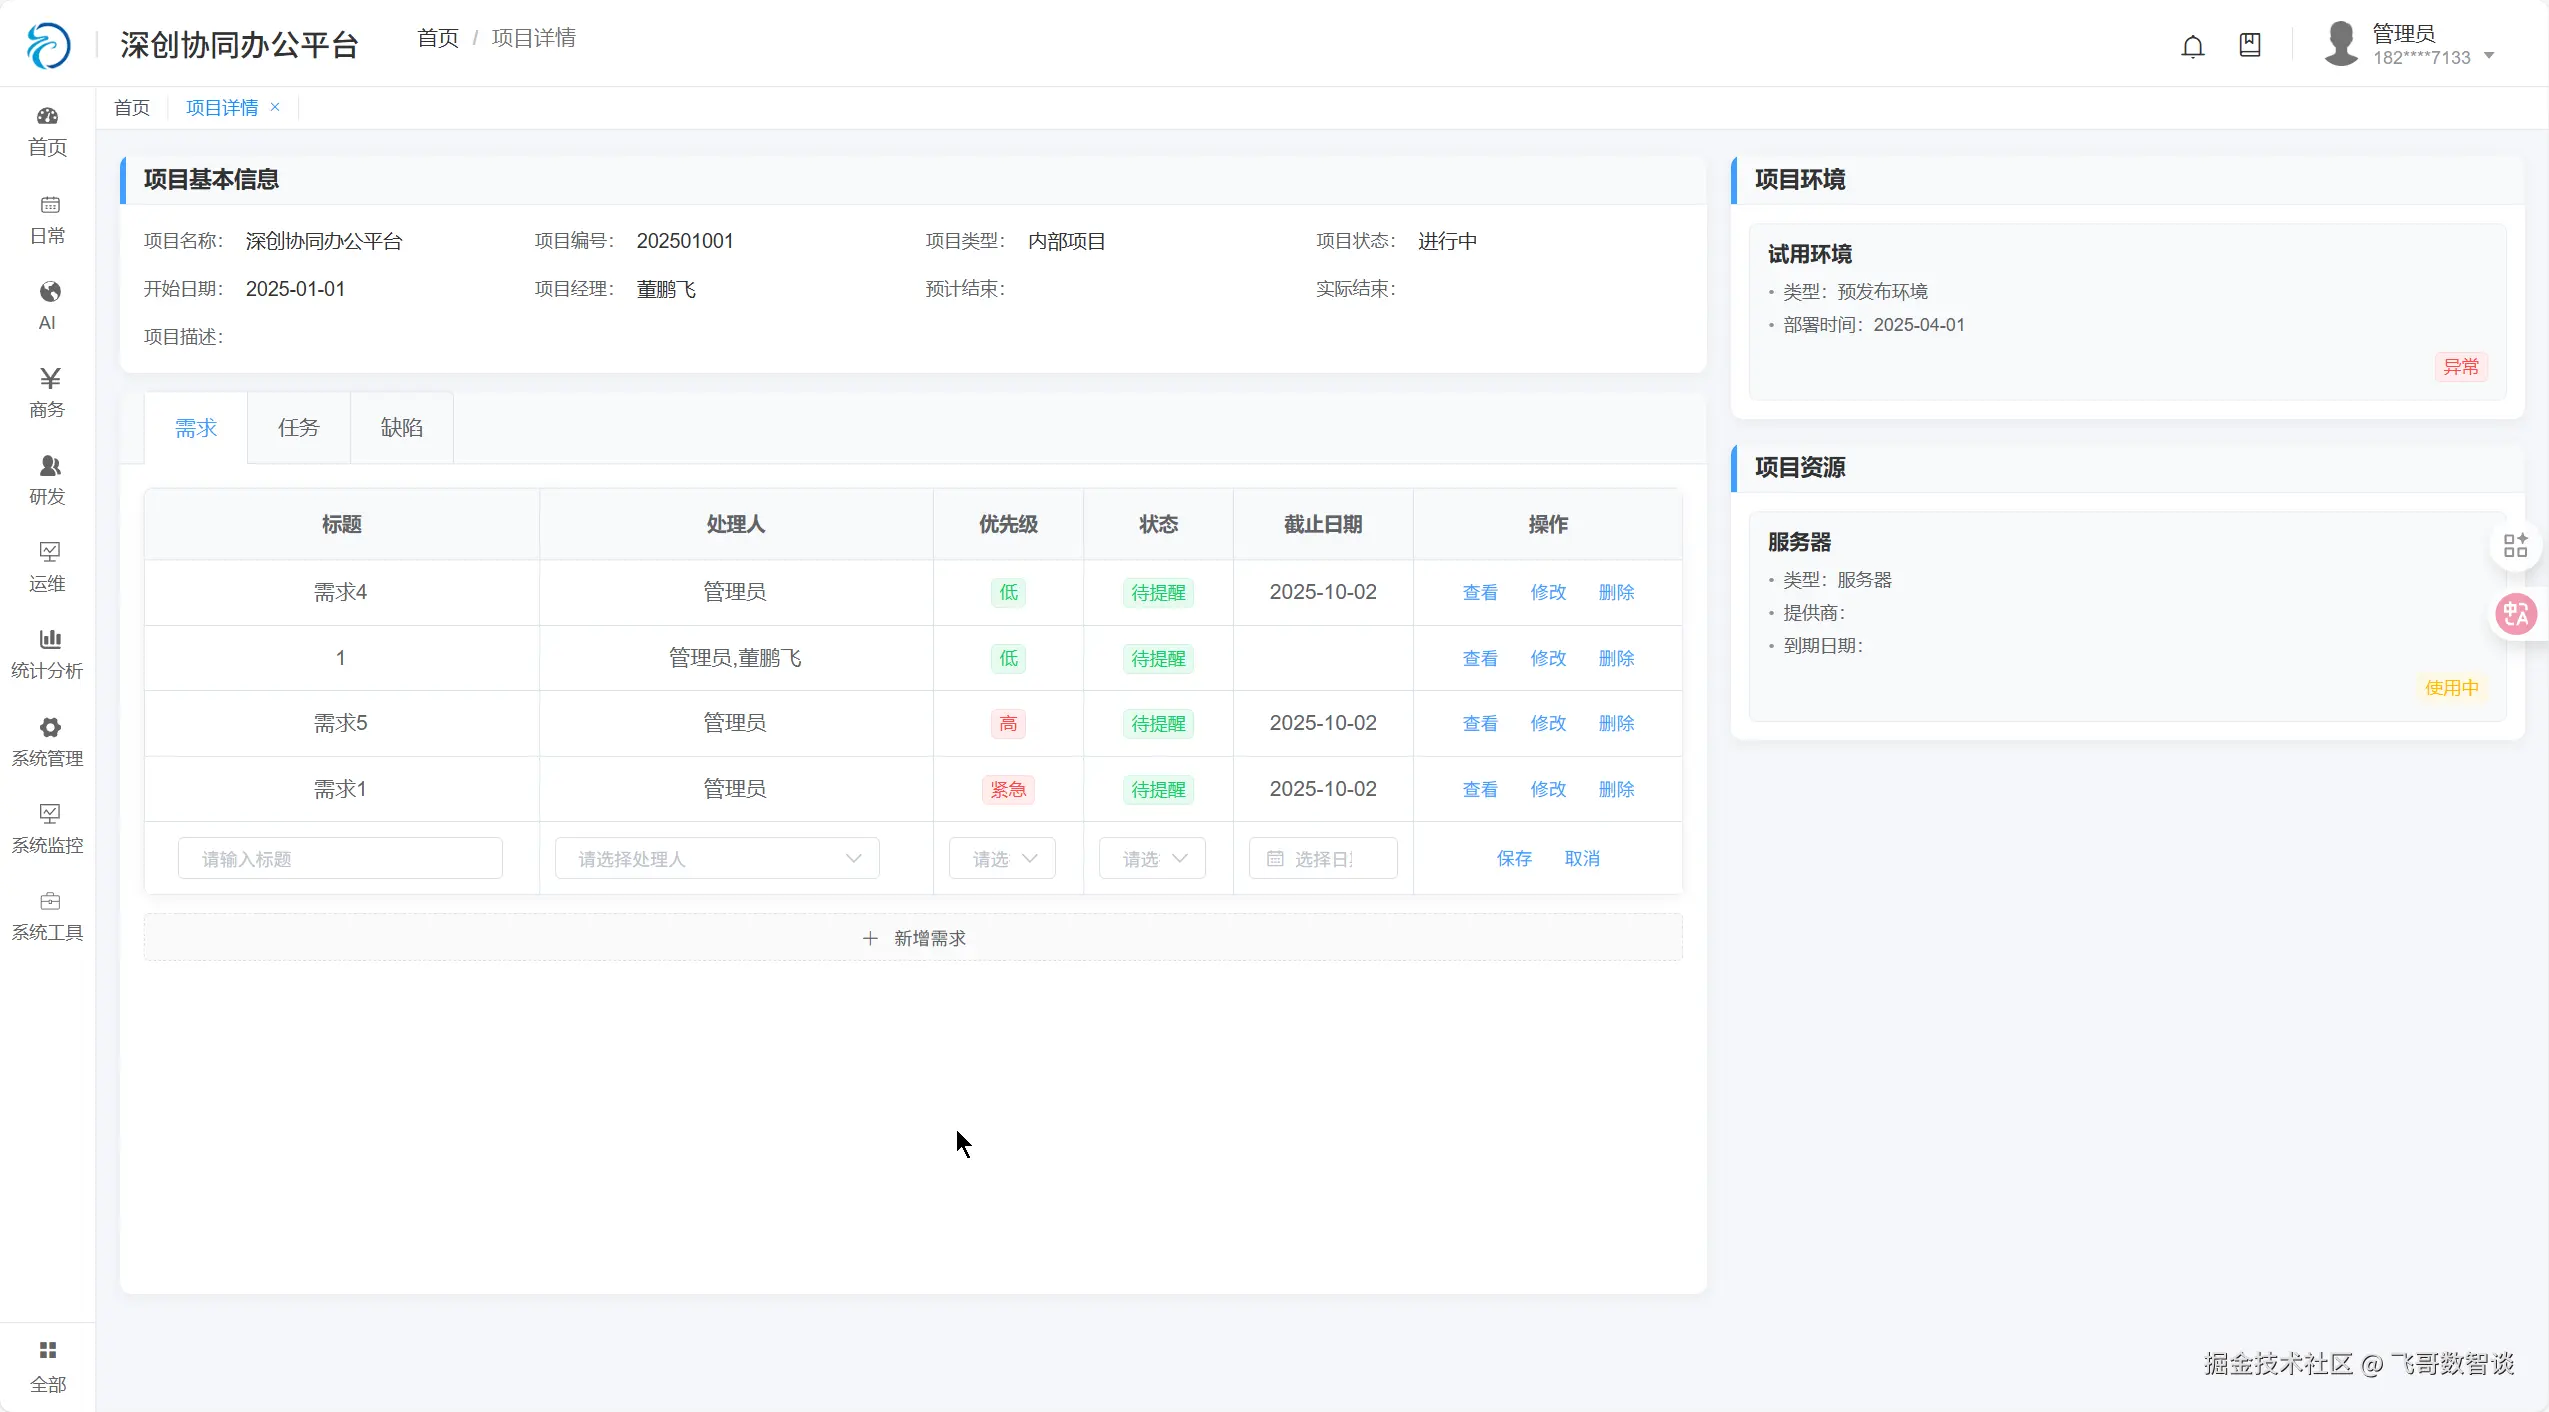The height and width of the screenshot is (1412, 2549).
Task: Open the 选择日期 date picker field
Action: tap(1322, 857)
